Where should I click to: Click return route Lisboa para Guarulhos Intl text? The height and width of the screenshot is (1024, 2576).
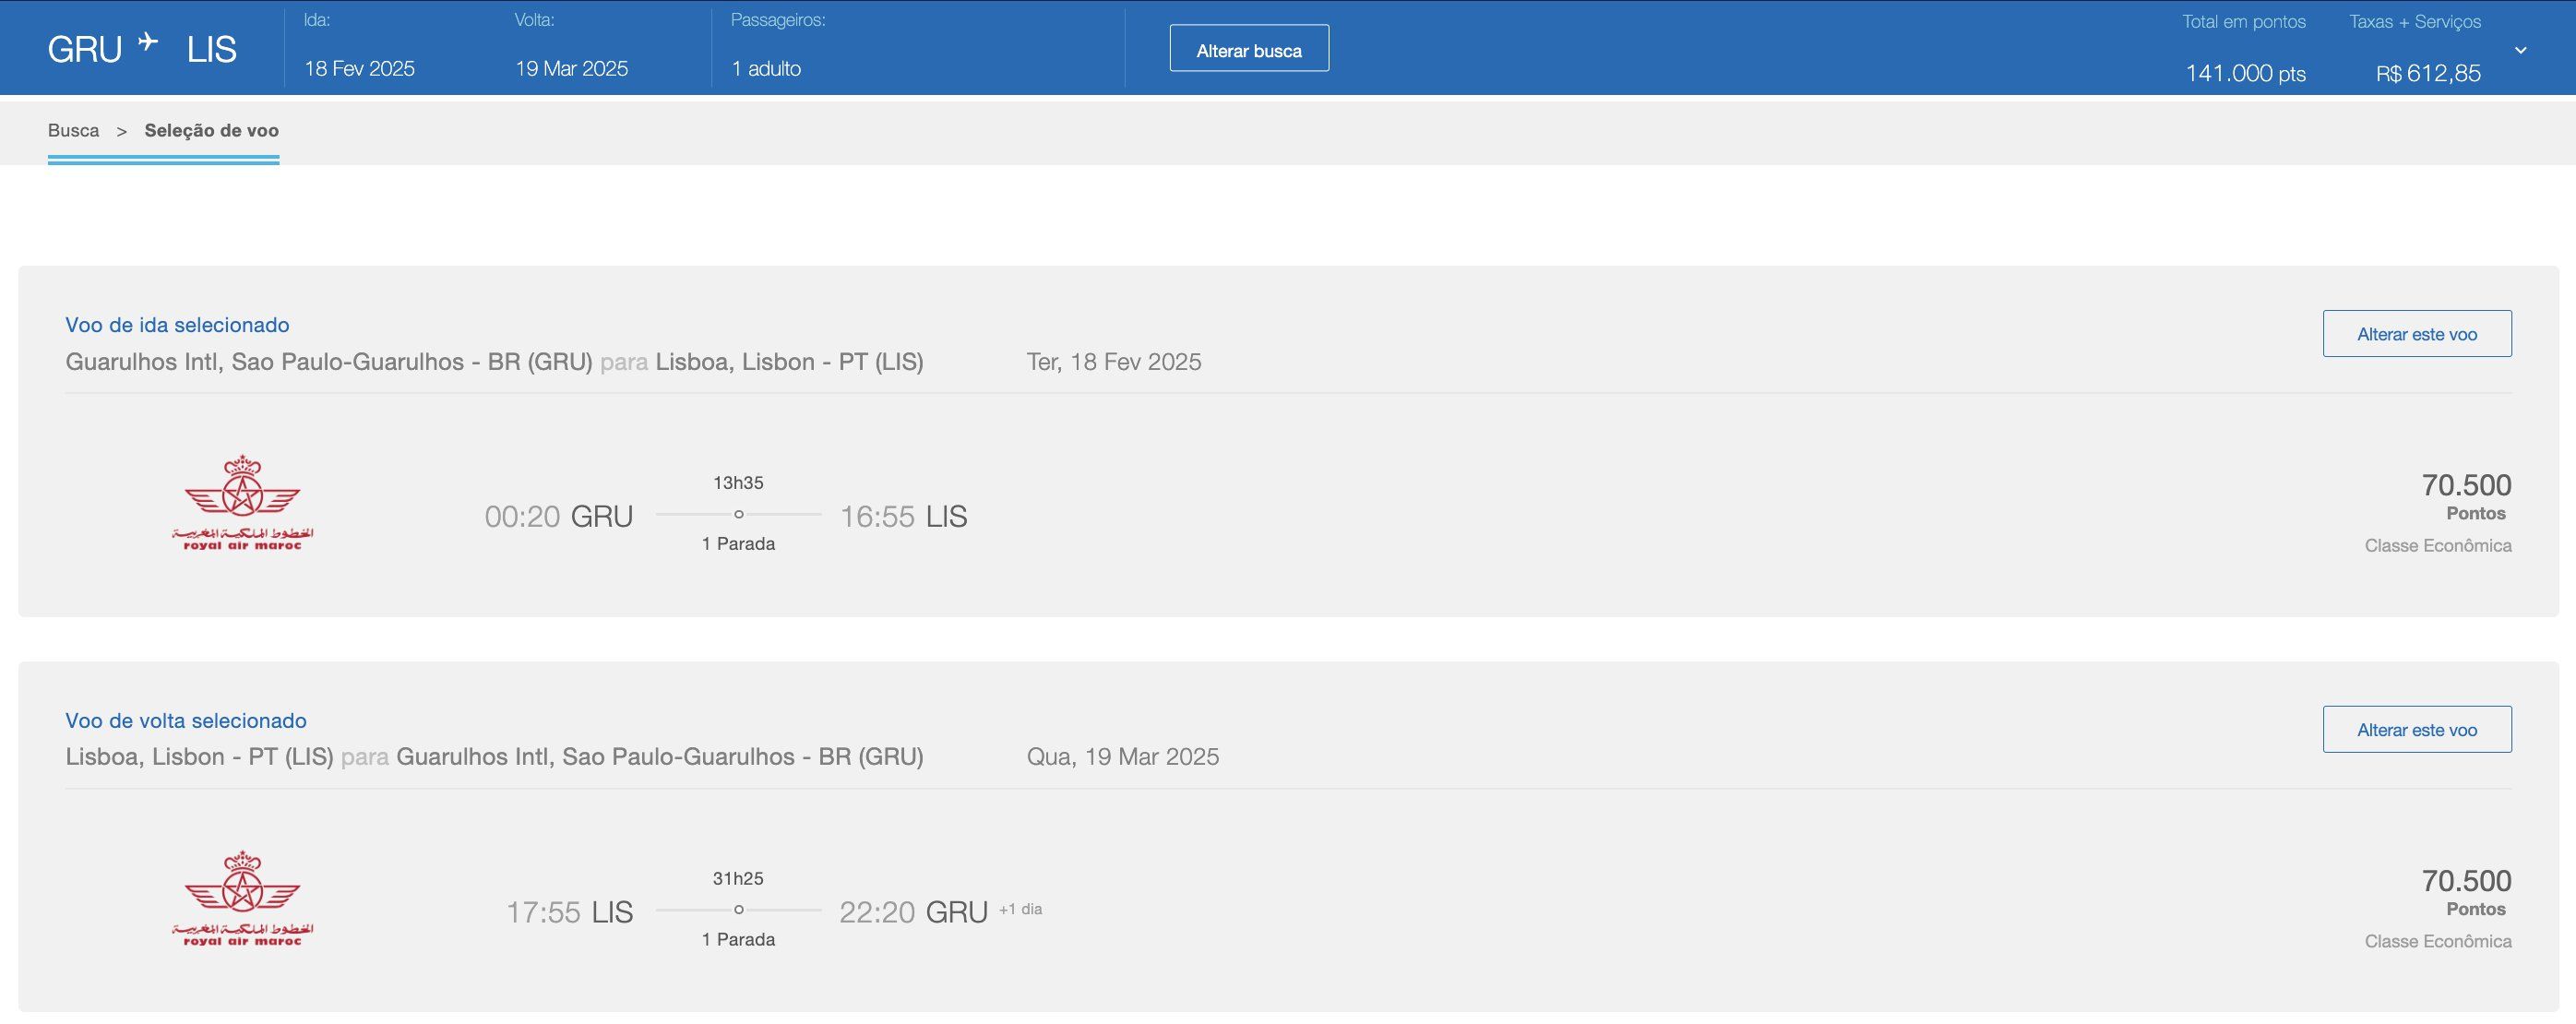click(x=494, y=757)
